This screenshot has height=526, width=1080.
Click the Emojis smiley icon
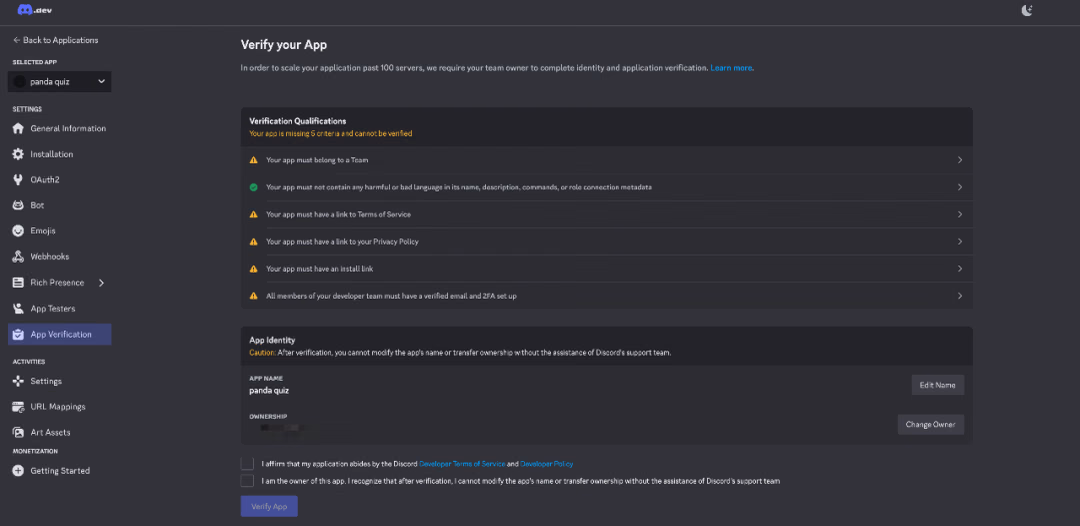(x=19, y=231)
